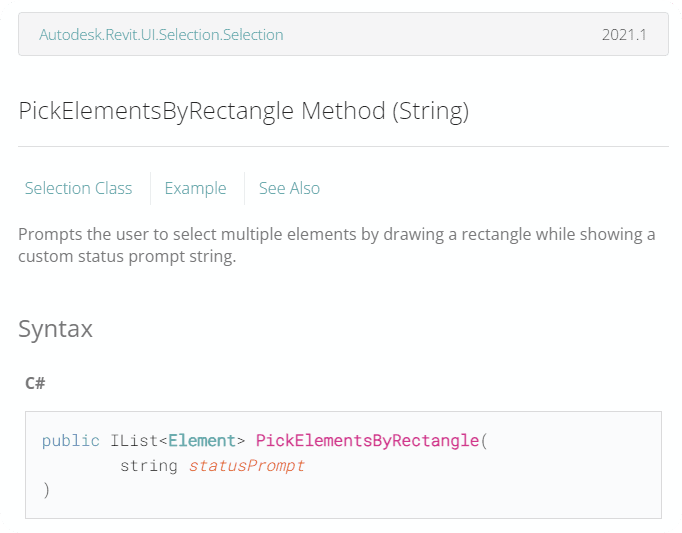682x533 pixels.
Task: Click the separator between Selection Class and Example
Action: coord(150,188)
